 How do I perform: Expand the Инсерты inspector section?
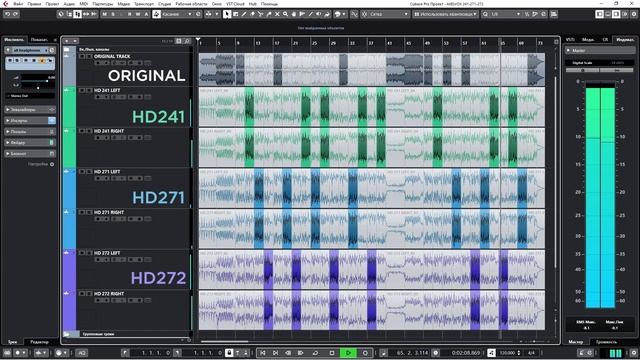point(30,120)
